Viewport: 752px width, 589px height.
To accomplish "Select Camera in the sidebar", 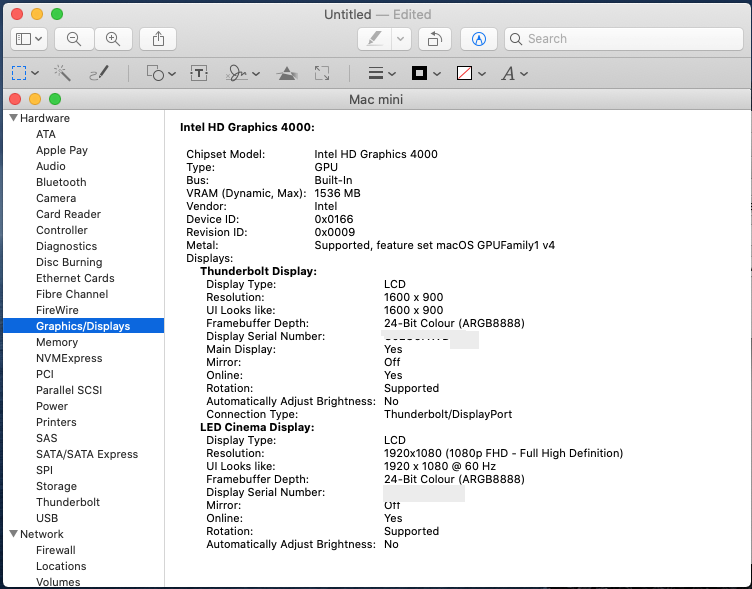I will (56, 198).
